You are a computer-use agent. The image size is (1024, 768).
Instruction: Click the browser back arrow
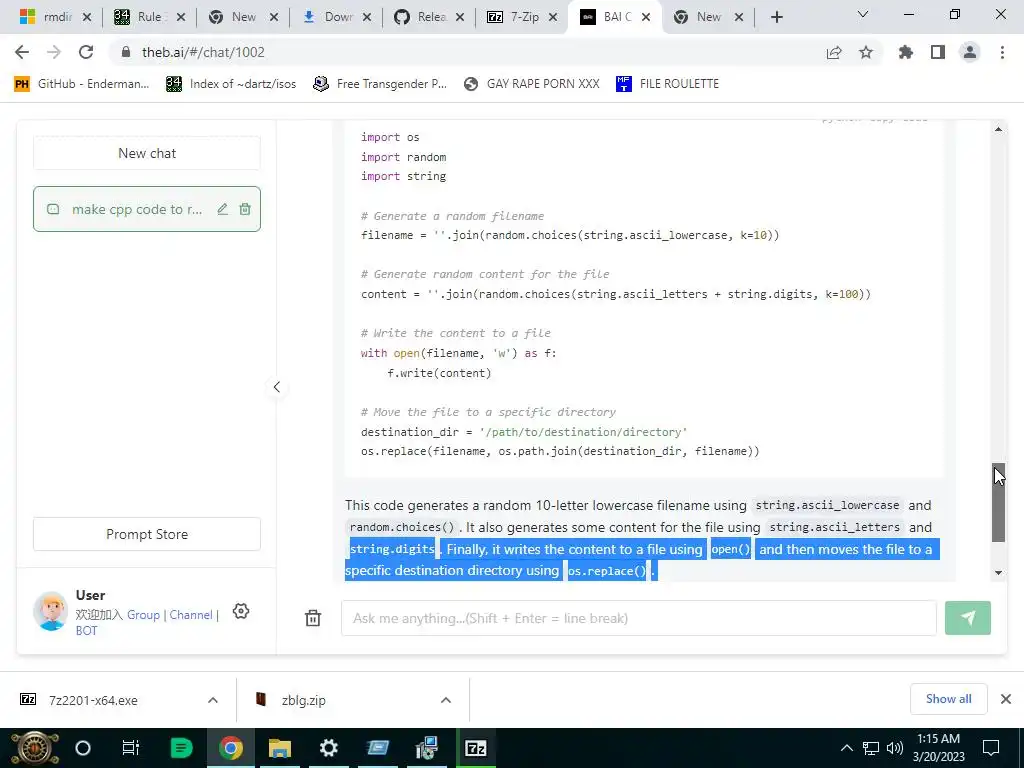coord(22,52)
